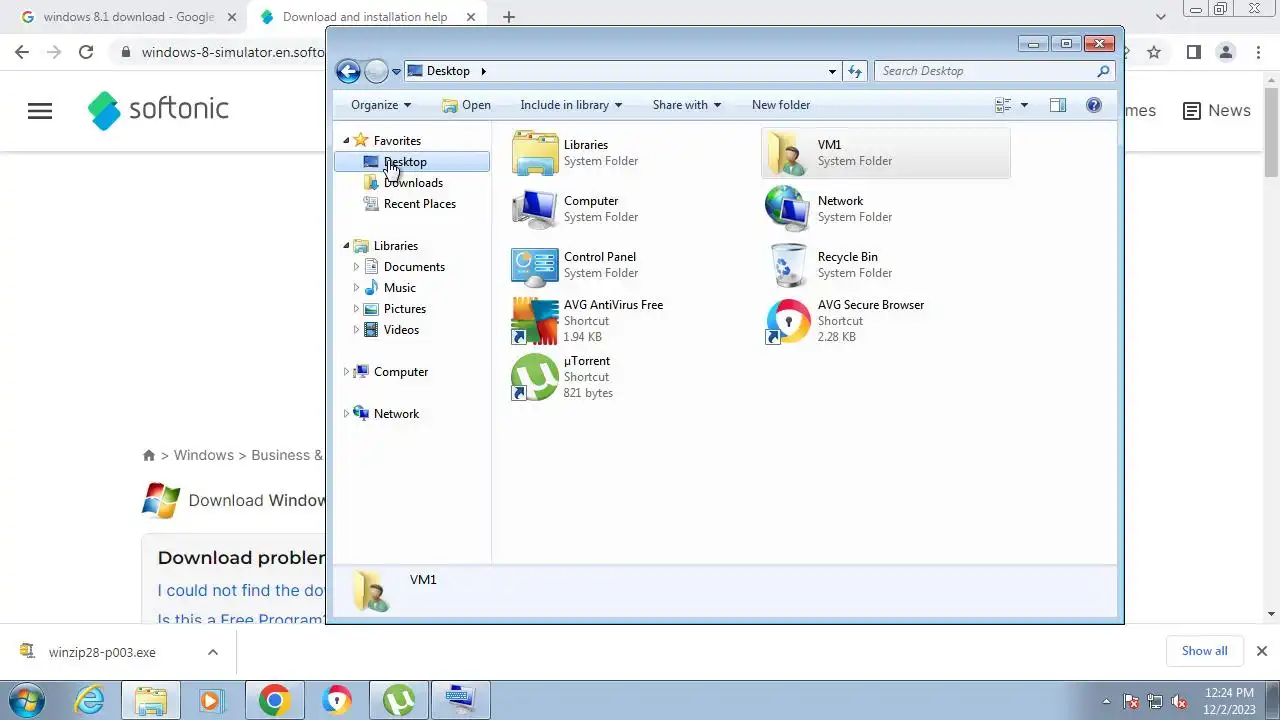Screen dimensions: 1280x720
Task: Expand Computer in navigation pane
Action: (346, 372)
